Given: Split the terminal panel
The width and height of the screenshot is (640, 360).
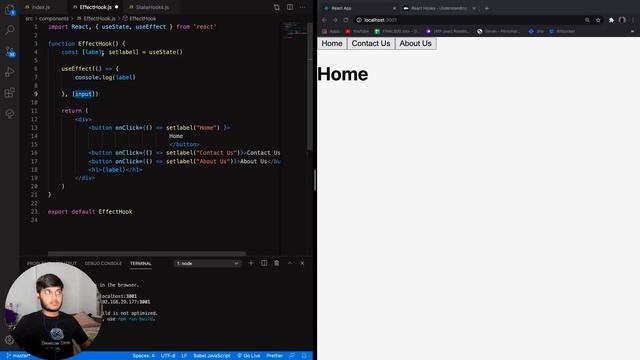Looking at the screenshot, I should (x=264, y=263).
